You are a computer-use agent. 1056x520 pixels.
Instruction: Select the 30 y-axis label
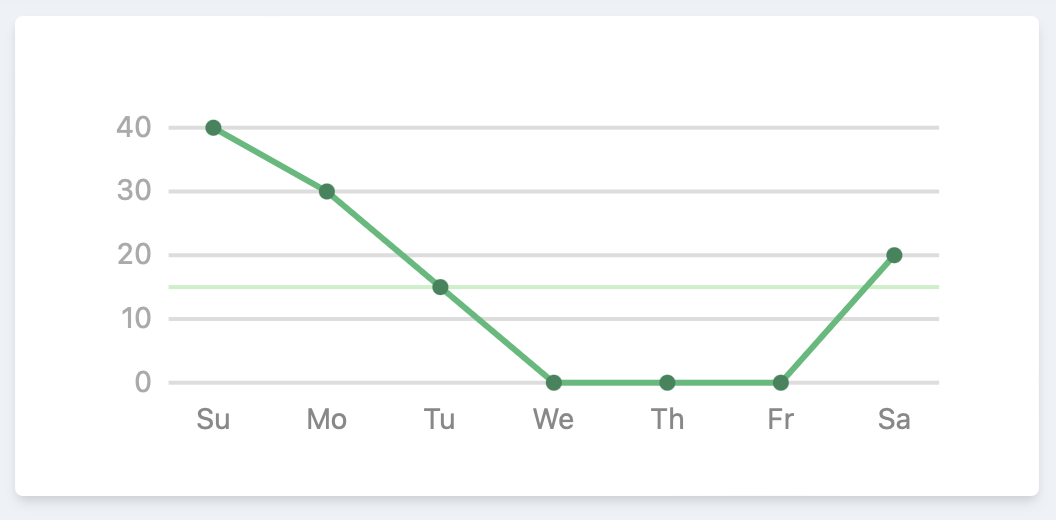click(133, 191)
